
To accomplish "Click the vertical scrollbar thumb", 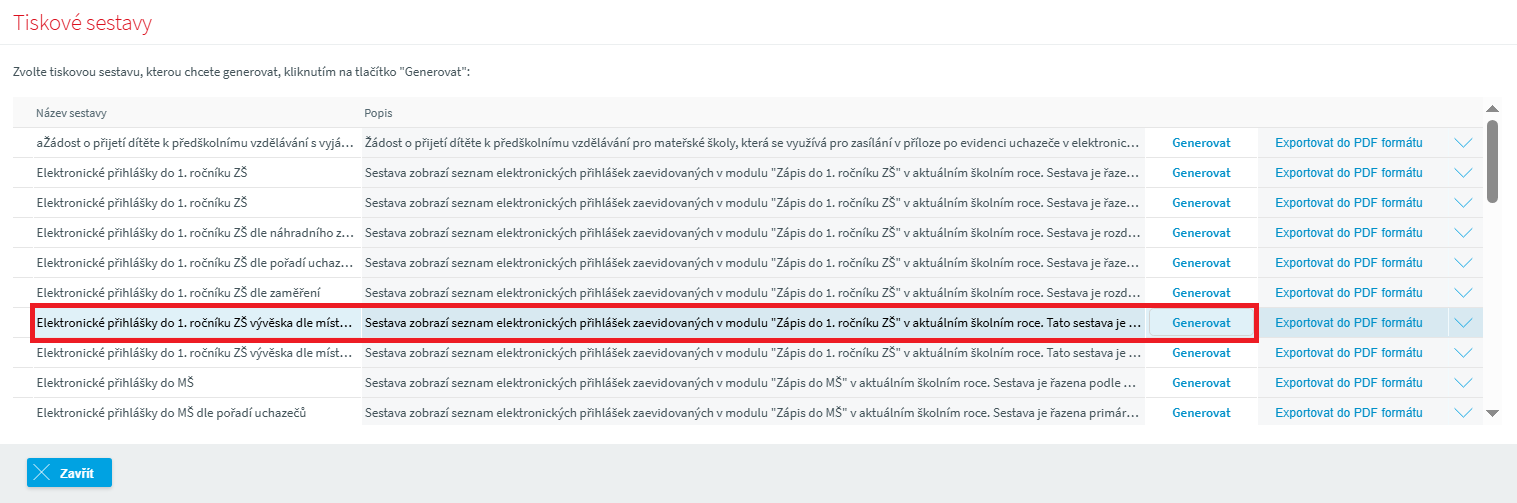I will 1492,160.
